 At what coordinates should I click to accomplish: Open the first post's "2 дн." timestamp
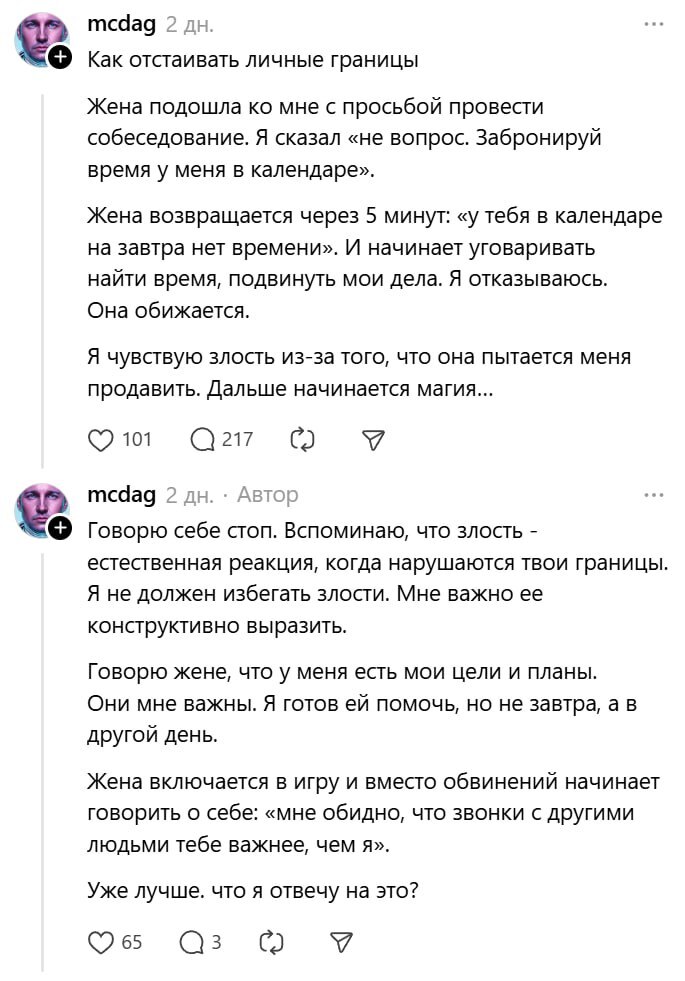point(189,24)
